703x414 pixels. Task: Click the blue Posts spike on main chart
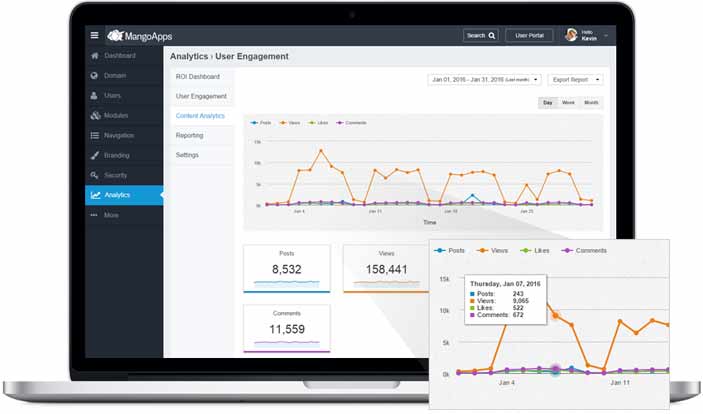click(x=472, y=196)
